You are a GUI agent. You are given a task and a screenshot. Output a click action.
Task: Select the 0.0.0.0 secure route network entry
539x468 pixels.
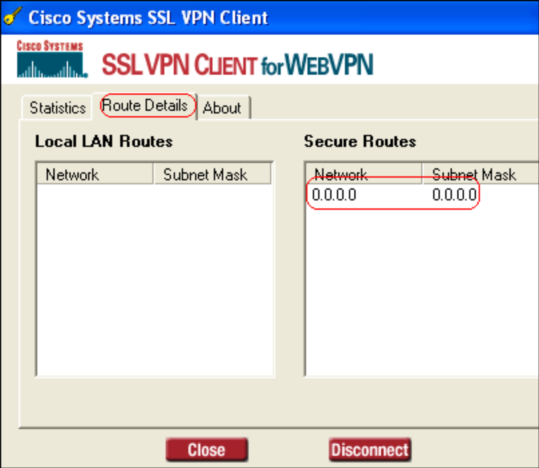[334, 195]
